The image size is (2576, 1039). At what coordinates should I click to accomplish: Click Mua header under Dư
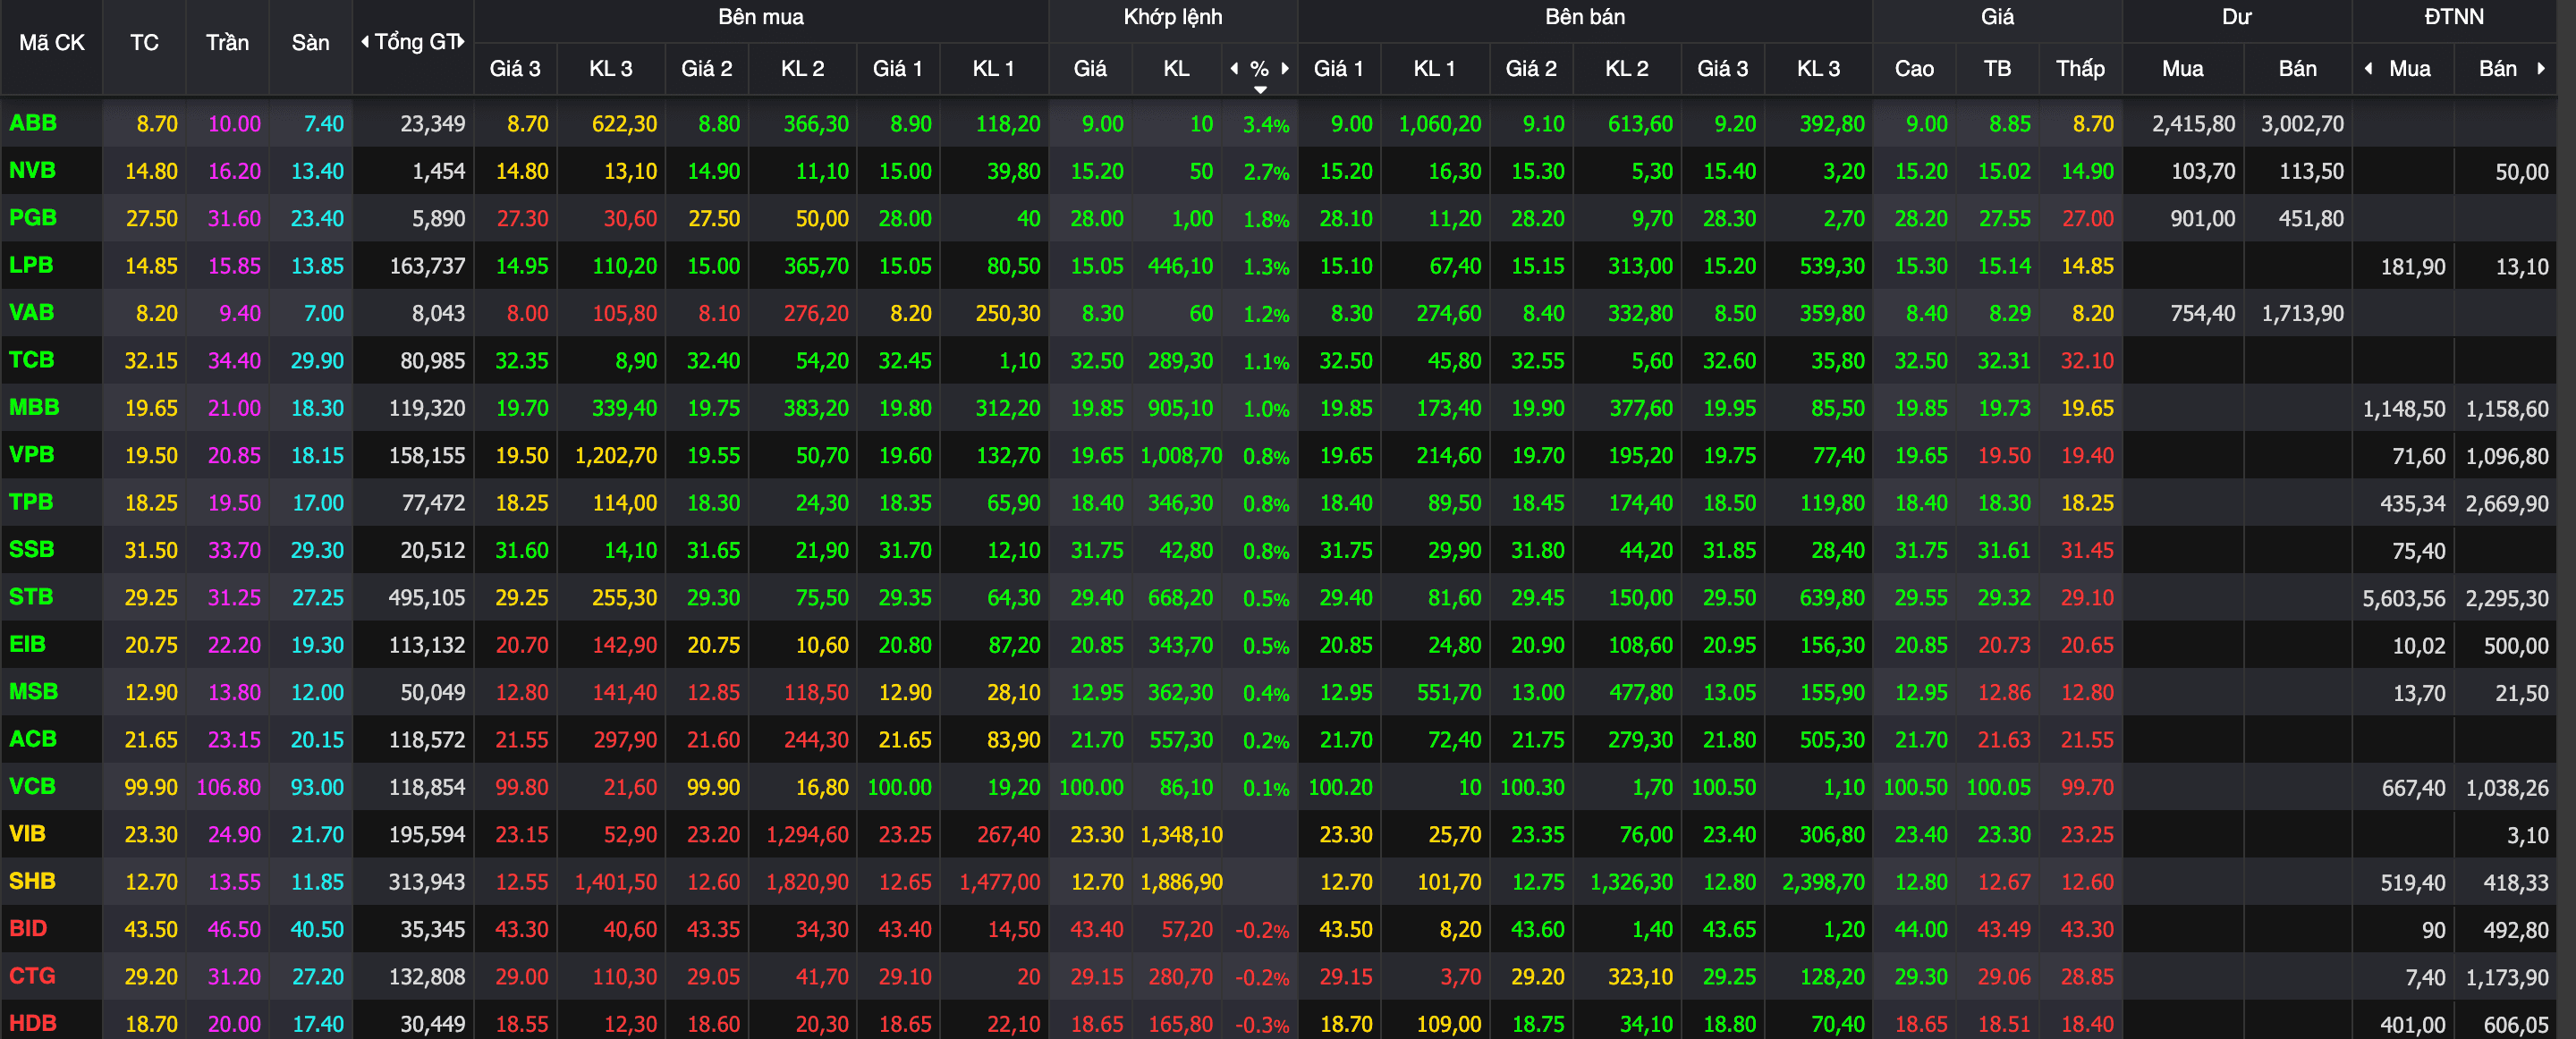click(2182, 68)
